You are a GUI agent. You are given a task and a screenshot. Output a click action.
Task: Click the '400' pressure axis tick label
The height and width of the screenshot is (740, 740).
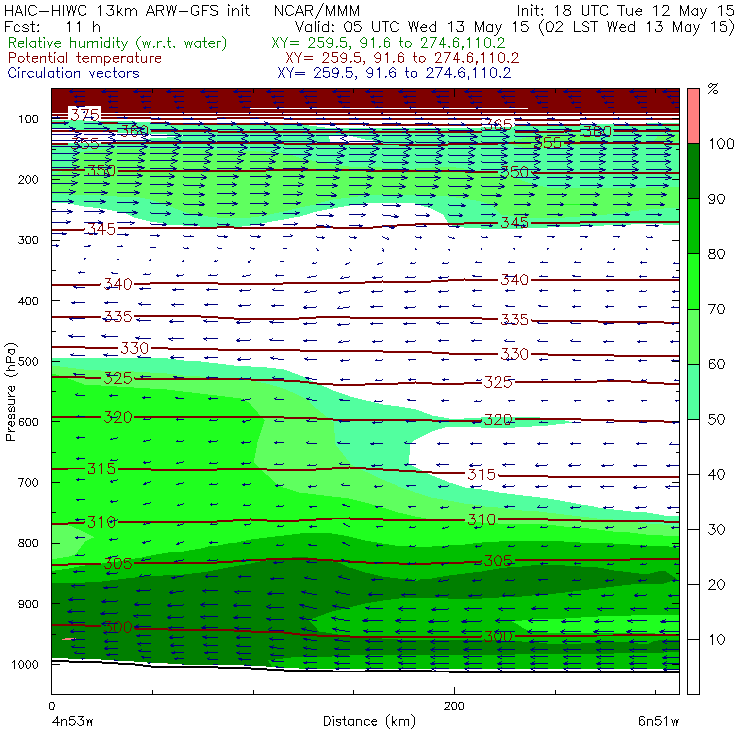28,301
